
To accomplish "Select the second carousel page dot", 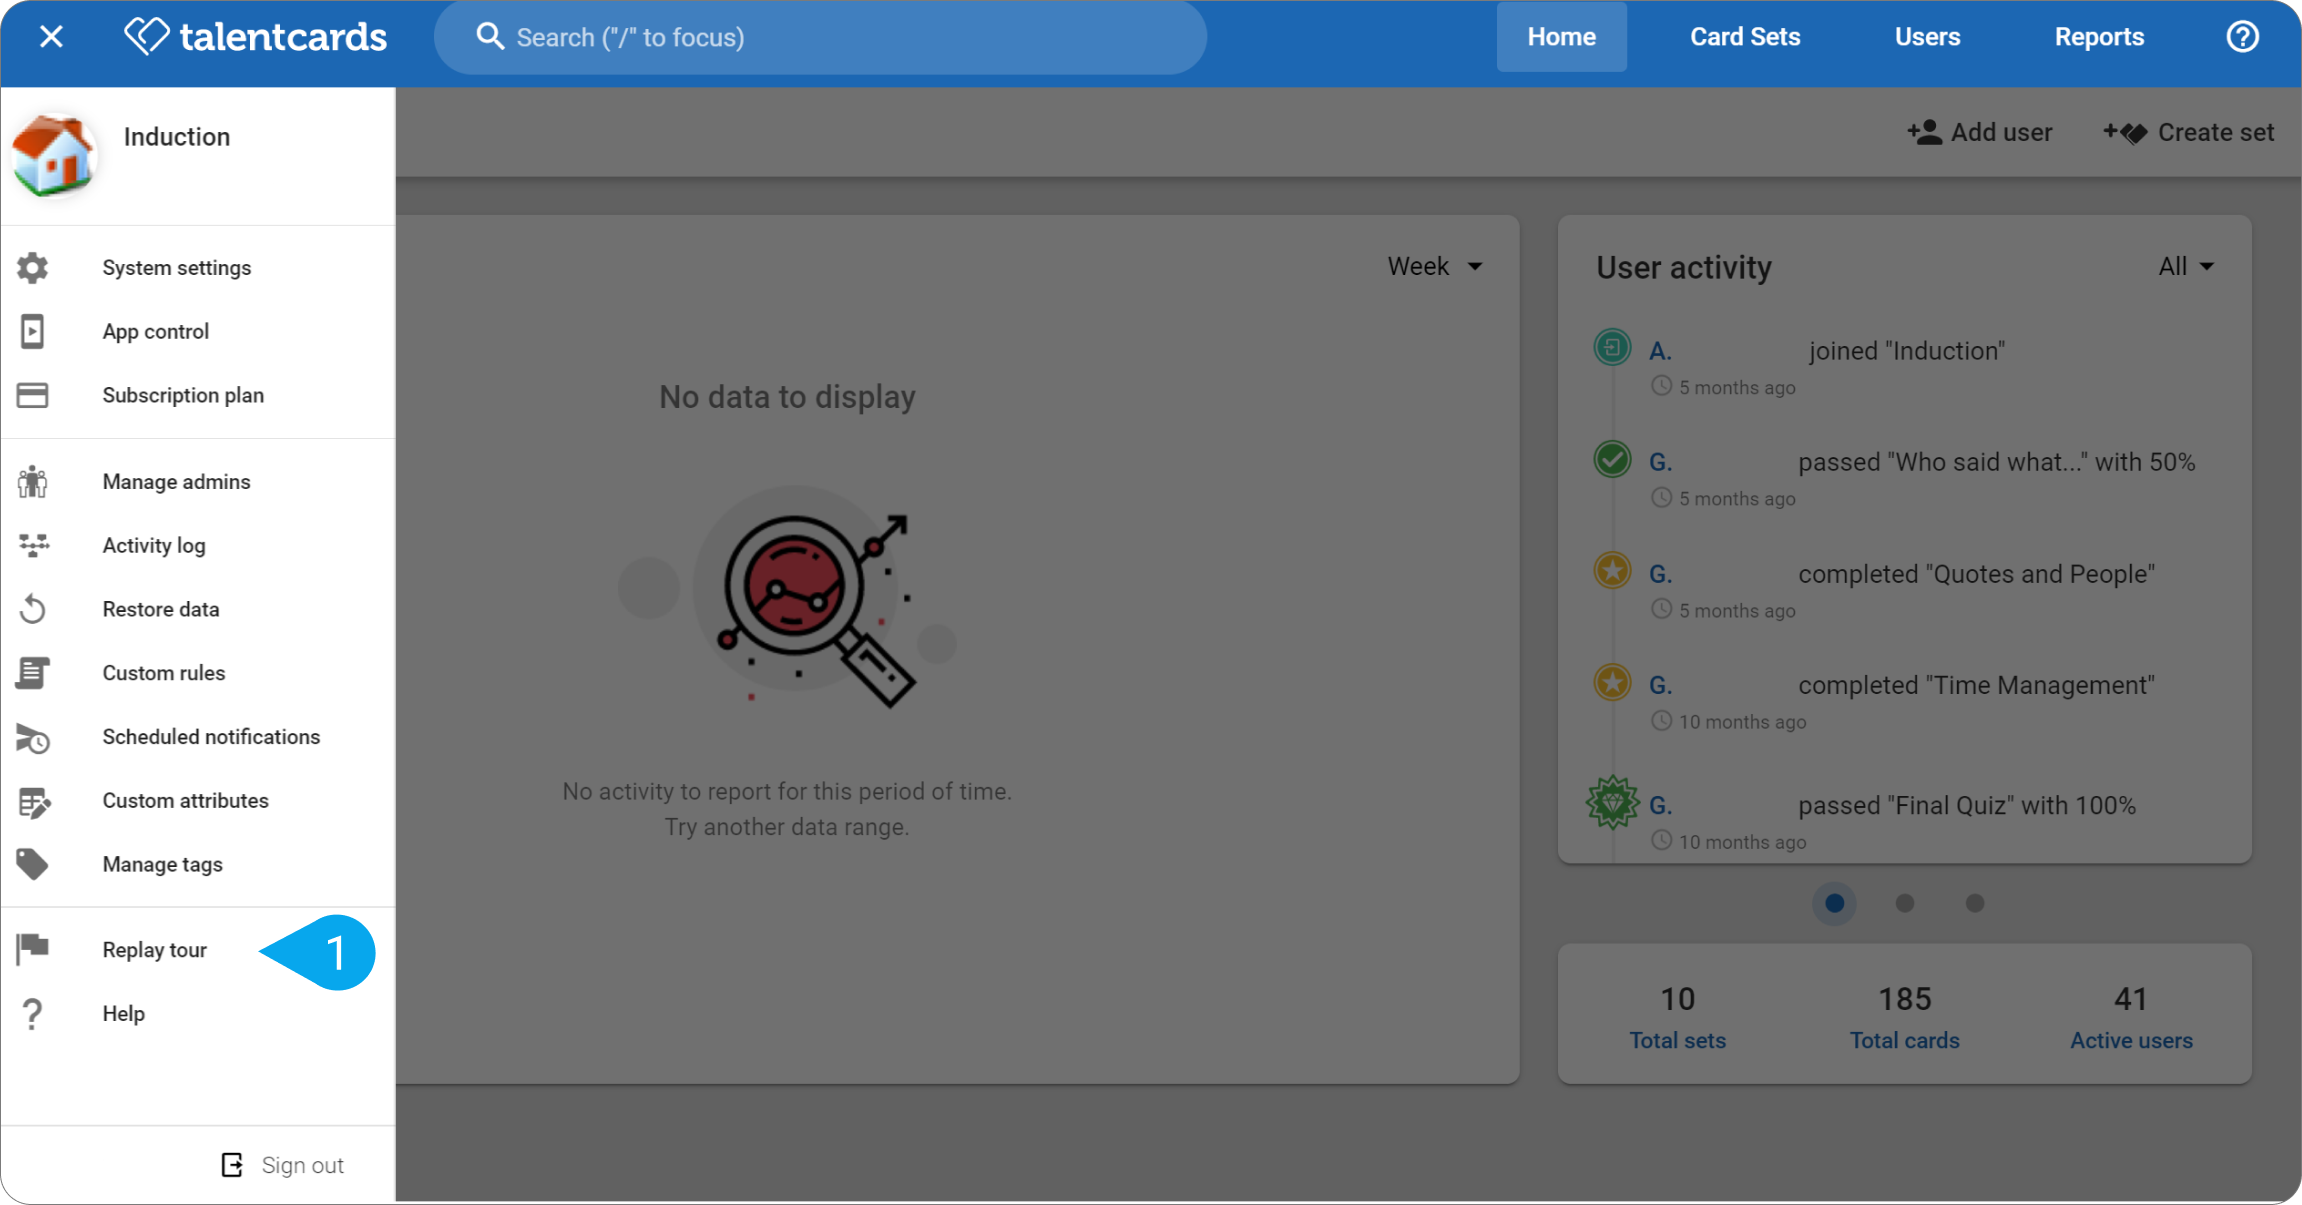I will click(x=1904, y=903).
